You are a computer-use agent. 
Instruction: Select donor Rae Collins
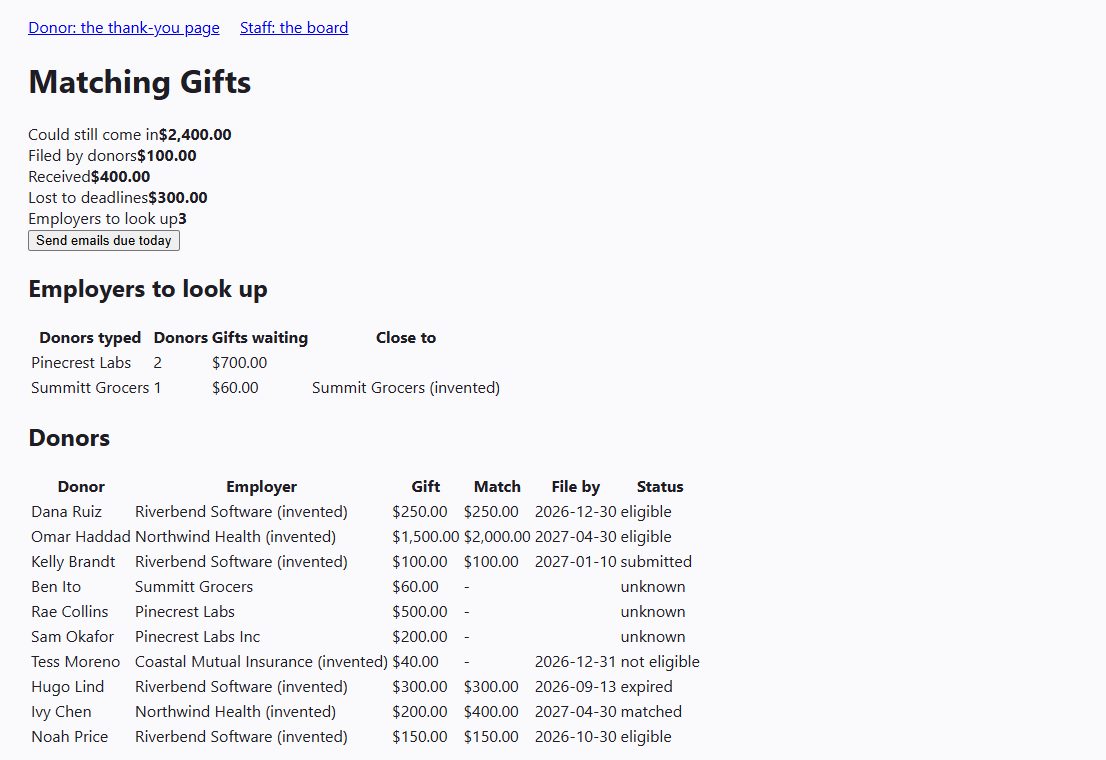pyautogui.click(x=70, y=612)
